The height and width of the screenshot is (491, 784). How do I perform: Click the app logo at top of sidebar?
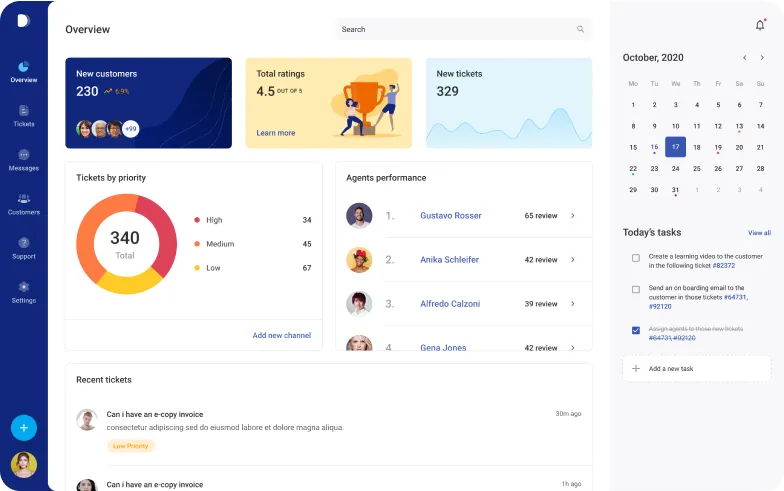[24, 20]
